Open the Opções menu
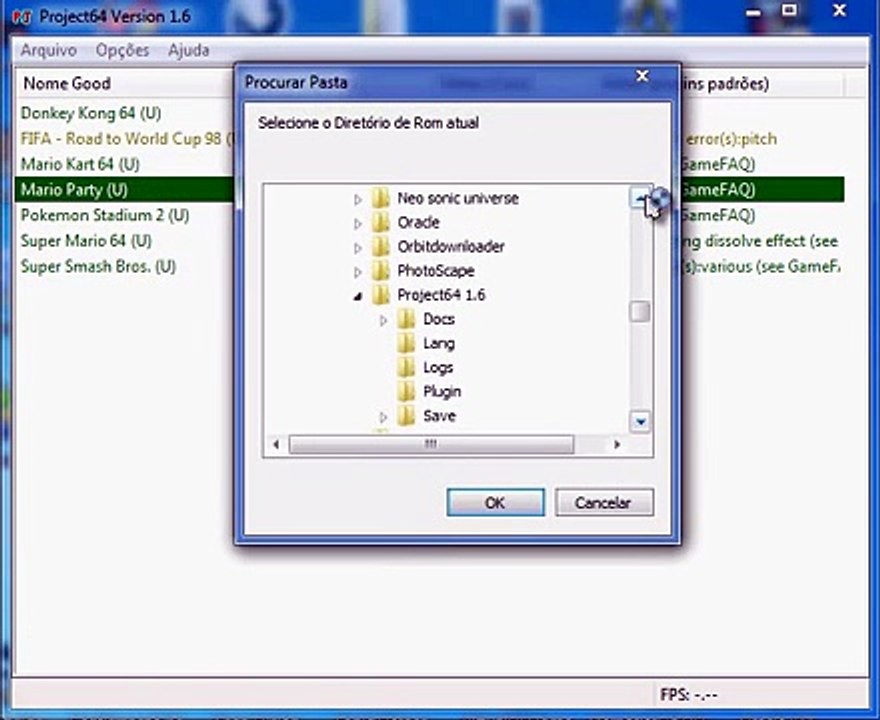Viewport: 880px width, 720px height. [x=122, y=51]
